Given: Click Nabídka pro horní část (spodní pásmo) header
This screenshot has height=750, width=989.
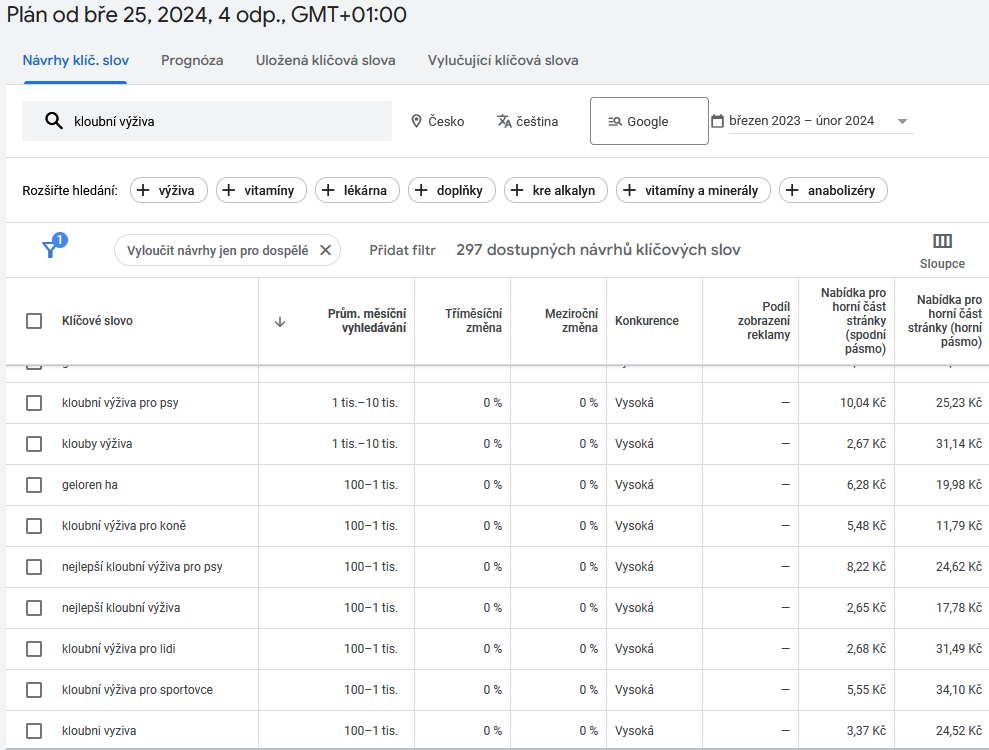Looking at the screenshot, I should point(853,321).
